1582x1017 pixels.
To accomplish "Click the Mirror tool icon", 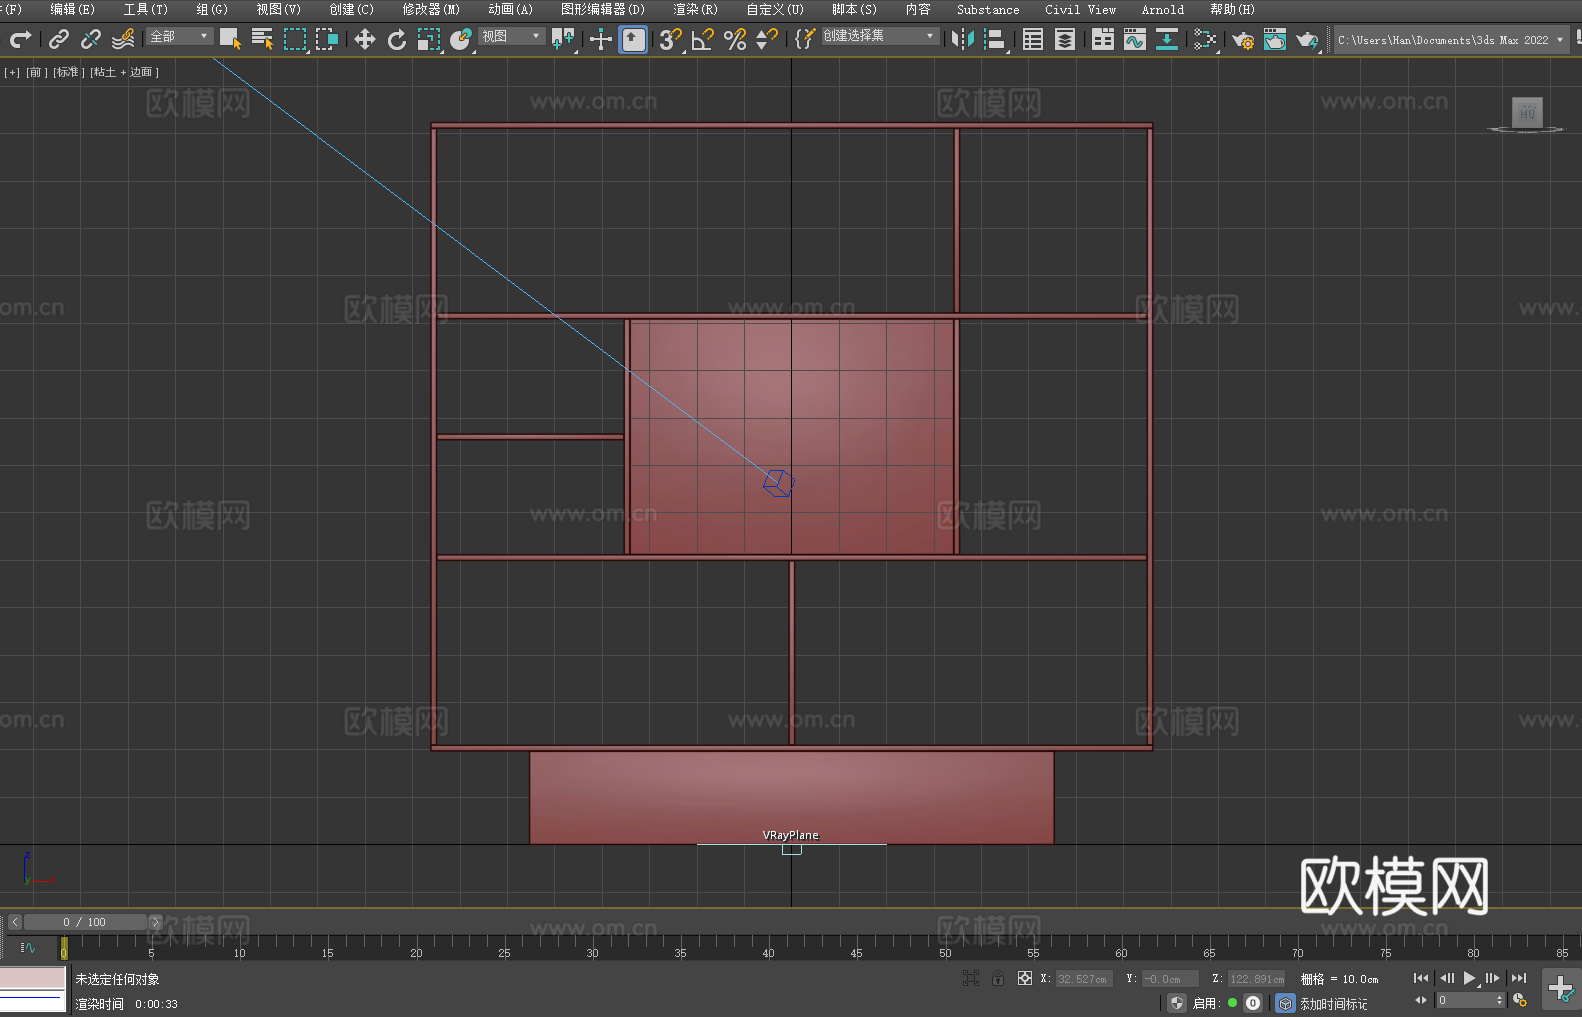I will click(963, 39).
